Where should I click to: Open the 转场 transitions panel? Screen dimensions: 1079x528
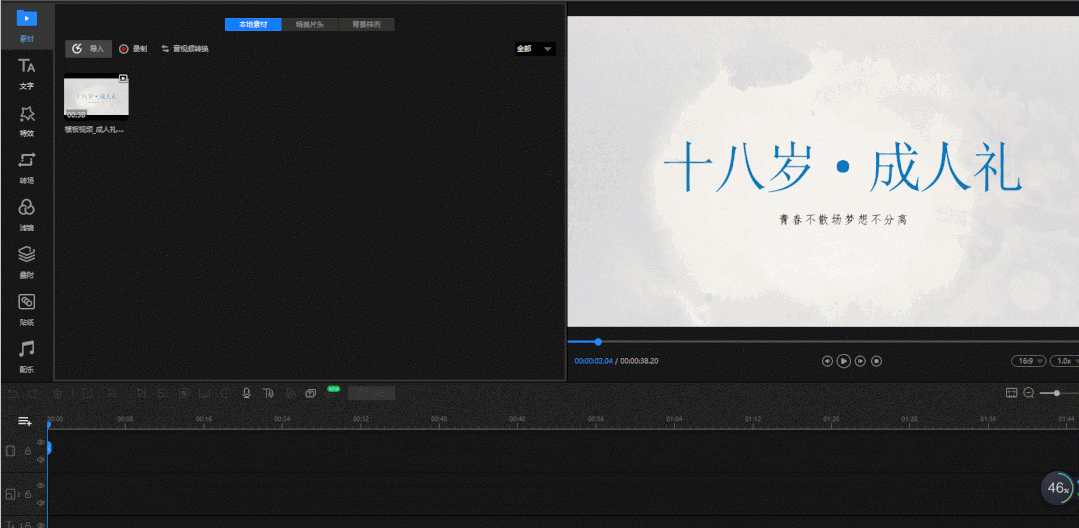click(26, 168)
